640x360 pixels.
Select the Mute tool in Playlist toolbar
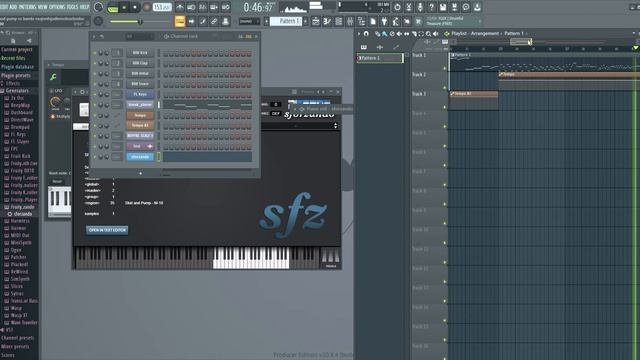(399, 33)
